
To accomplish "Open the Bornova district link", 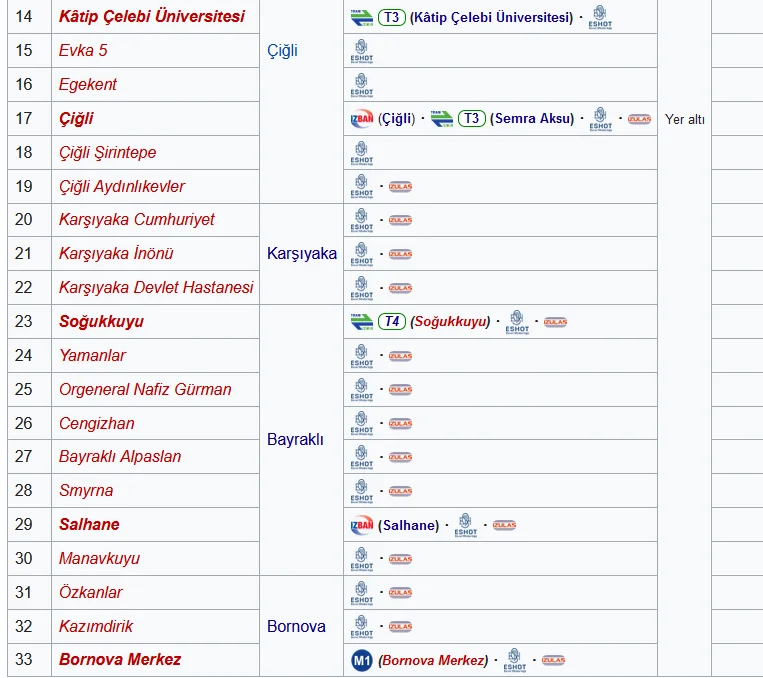I will tap(296, 627).
